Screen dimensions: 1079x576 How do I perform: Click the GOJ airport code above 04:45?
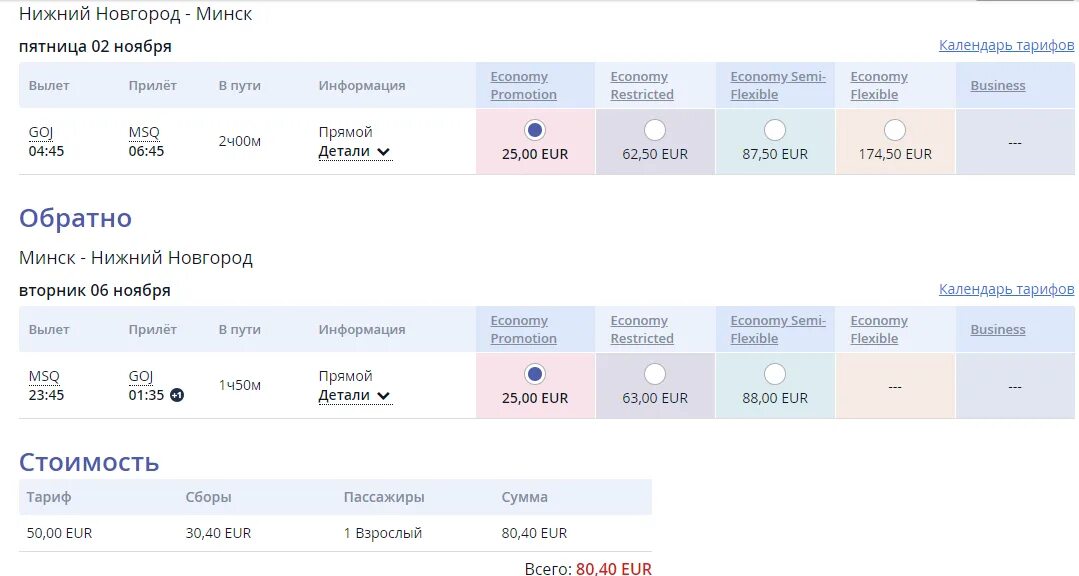(x=41, y=133)
